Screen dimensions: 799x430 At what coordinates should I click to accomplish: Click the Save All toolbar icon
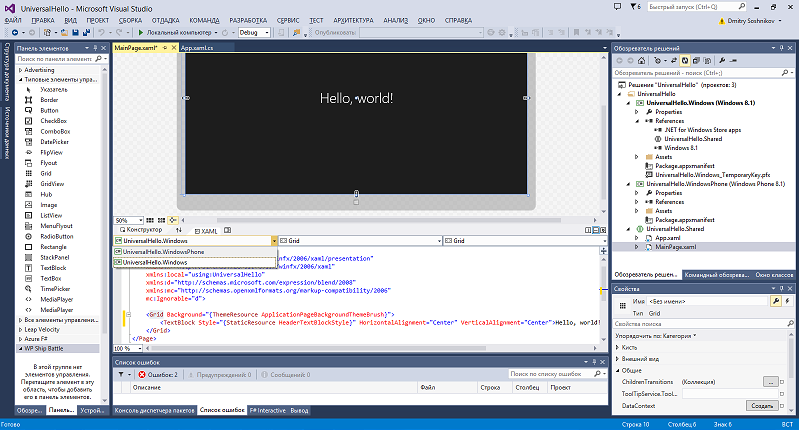[x=84, y=33]
